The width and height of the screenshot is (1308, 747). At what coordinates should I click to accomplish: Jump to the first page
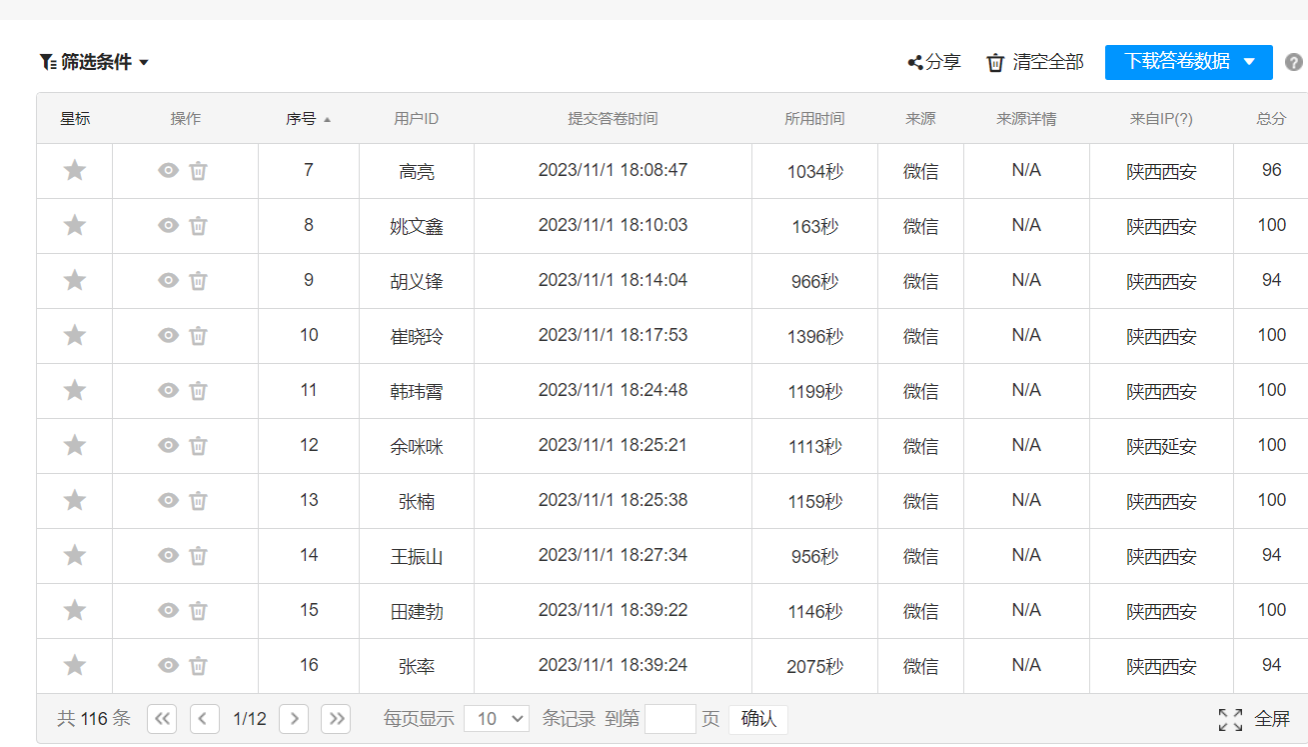[162, 719]
